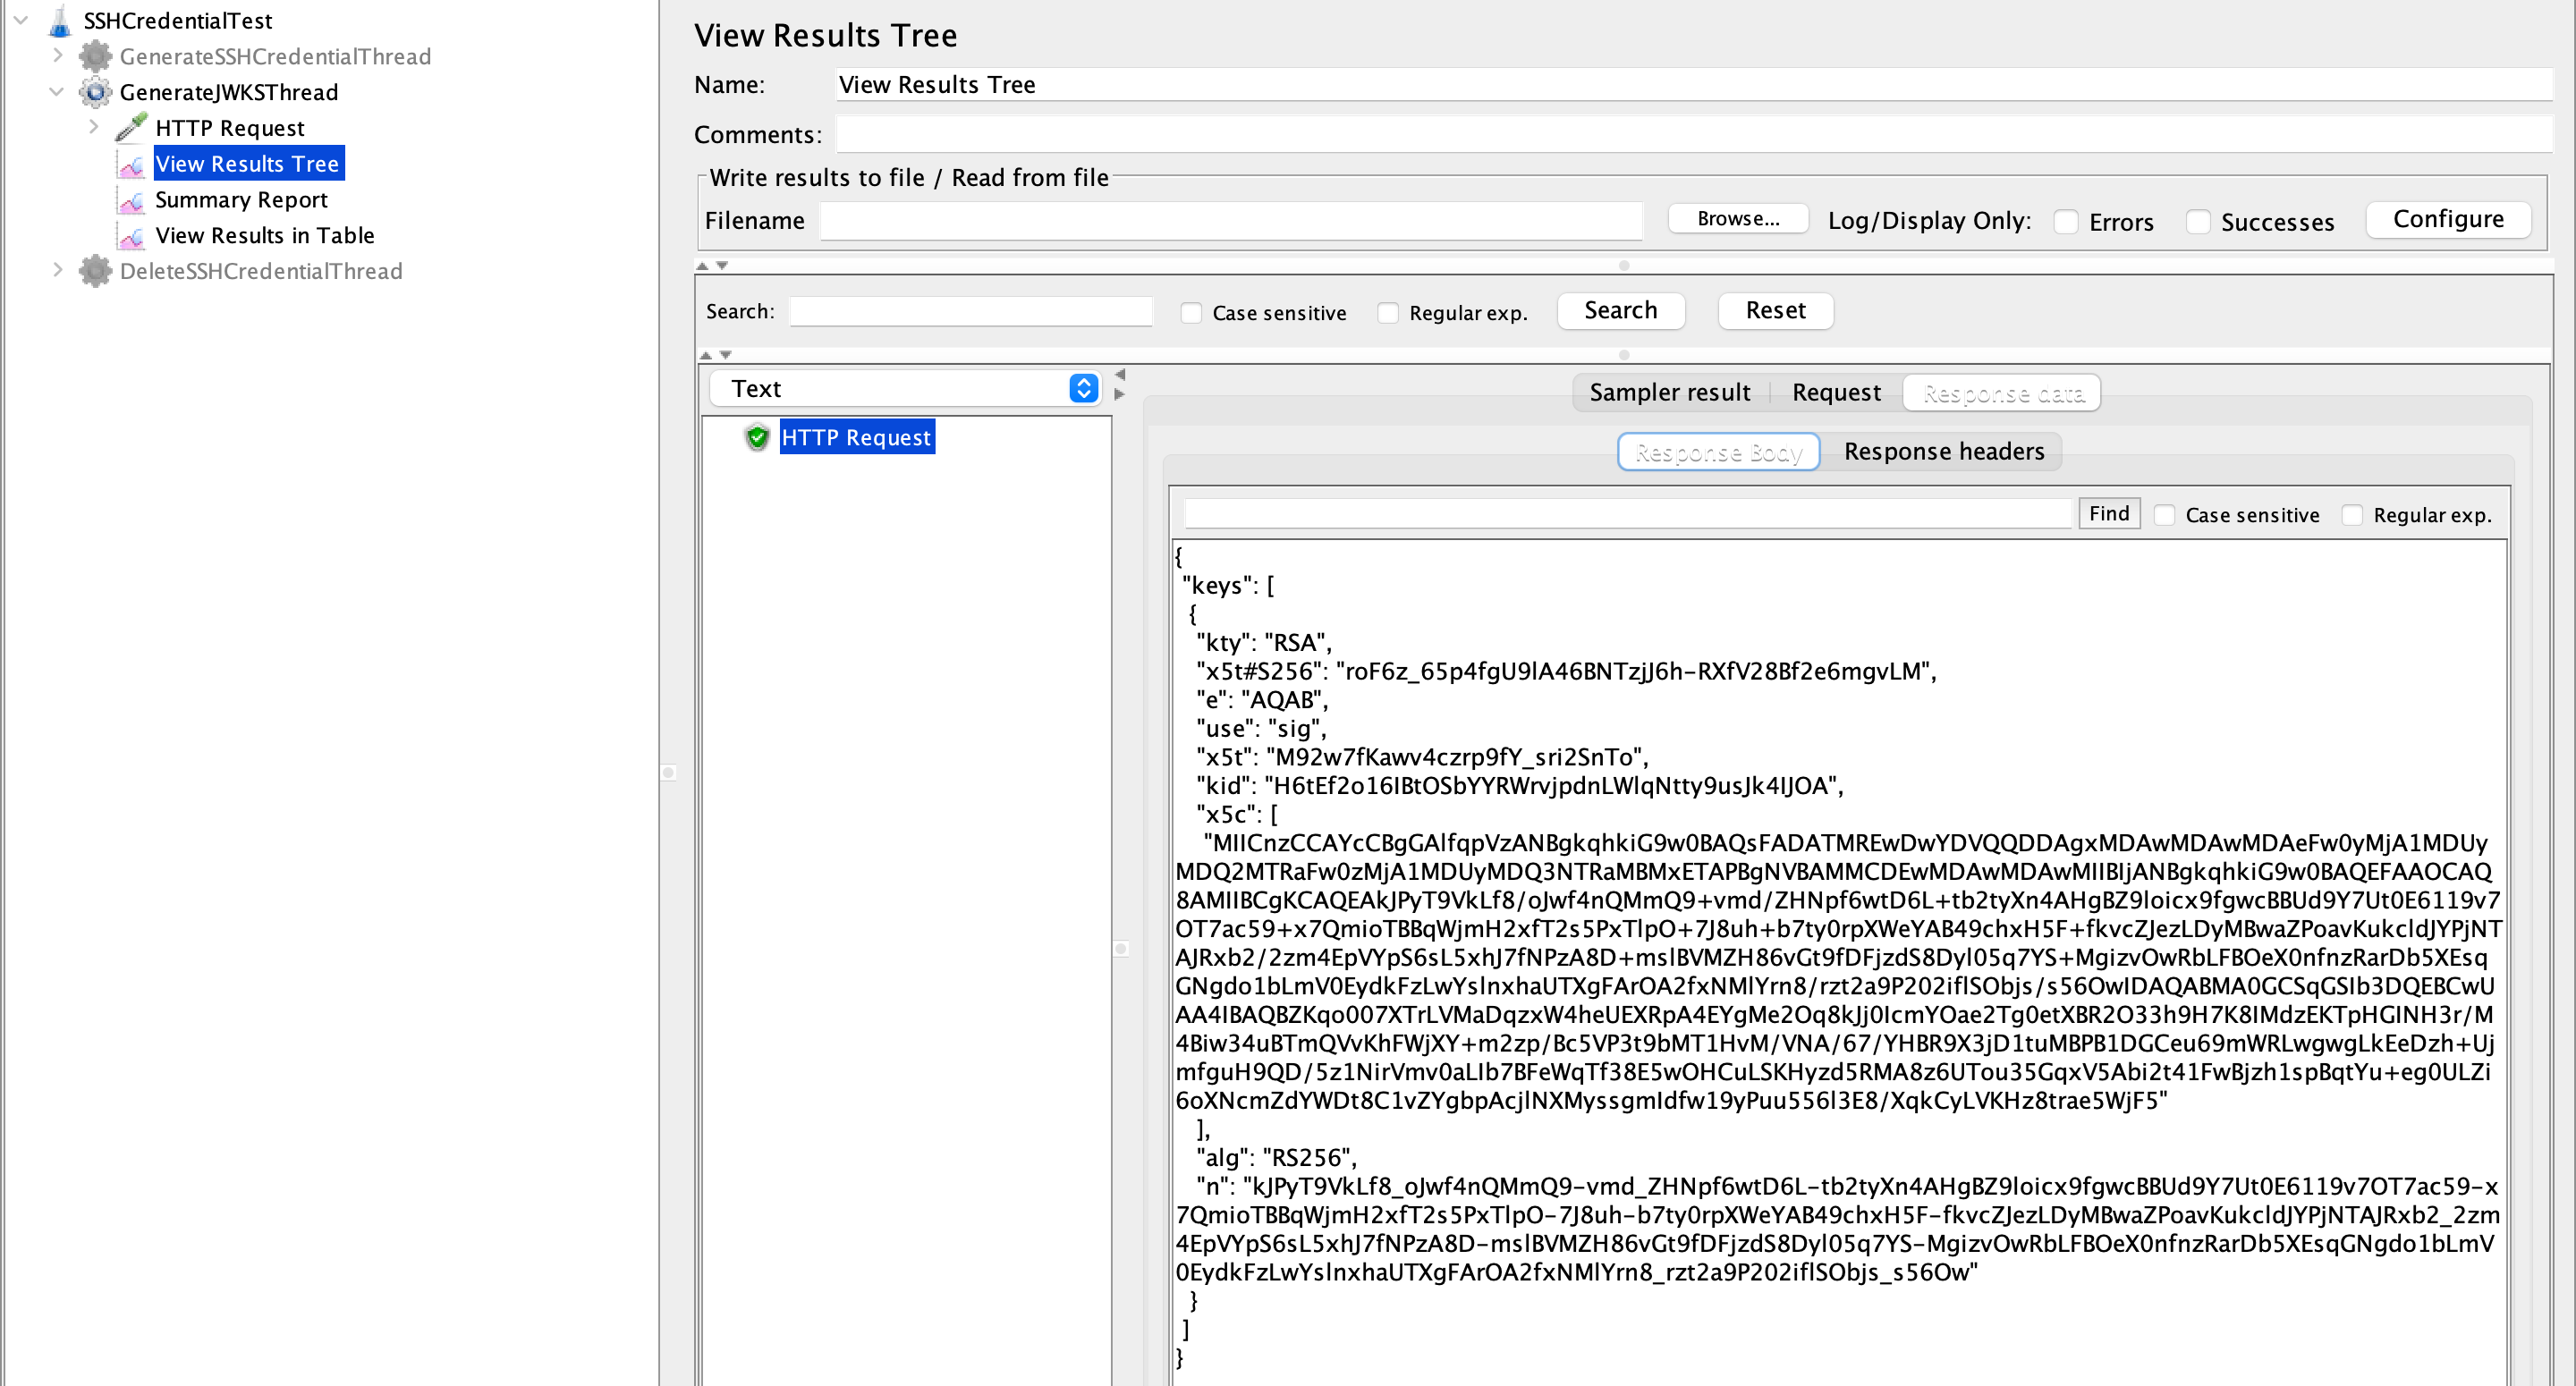Image resolution: width=2576 pixels, height=1386 pixels.
Task: Click the green success shield icon
Action: pos(757,437)
